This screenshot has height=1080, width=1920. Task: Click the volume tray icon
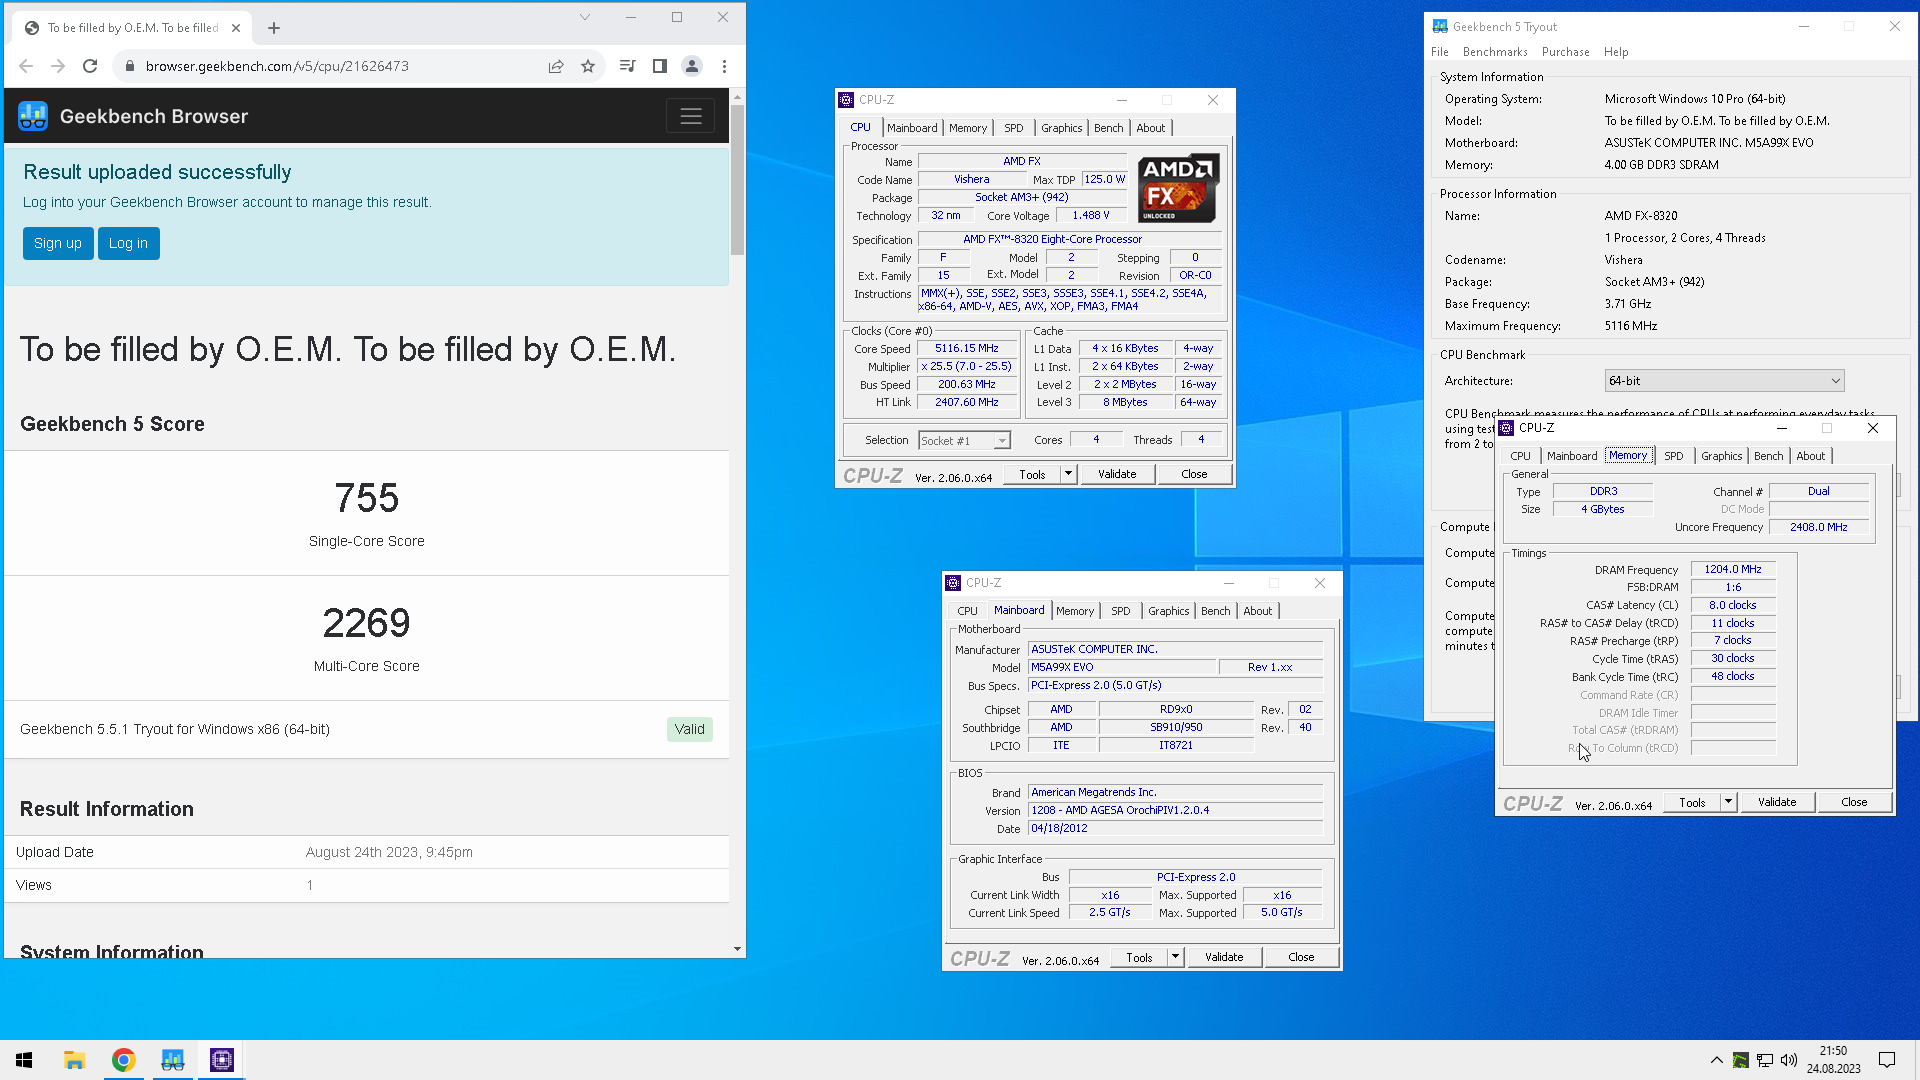point(1789,1060)
